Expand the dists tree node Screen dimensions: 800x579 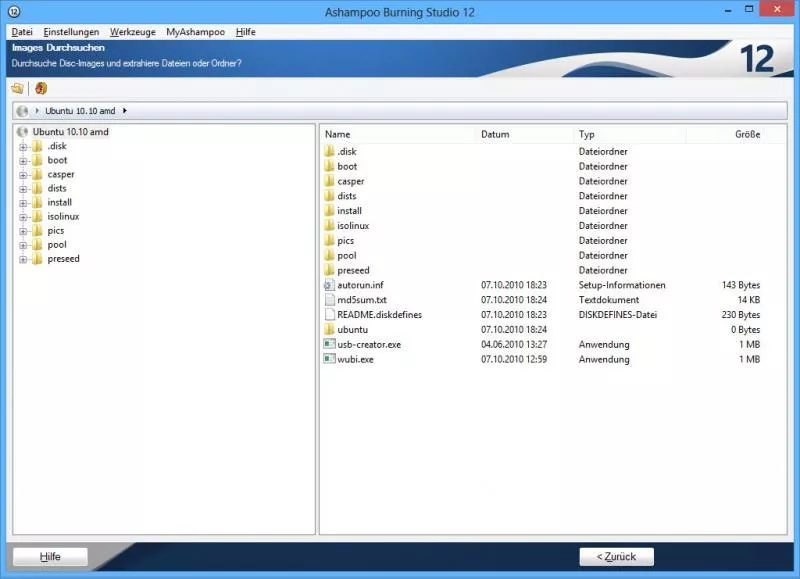click(23, 189)
